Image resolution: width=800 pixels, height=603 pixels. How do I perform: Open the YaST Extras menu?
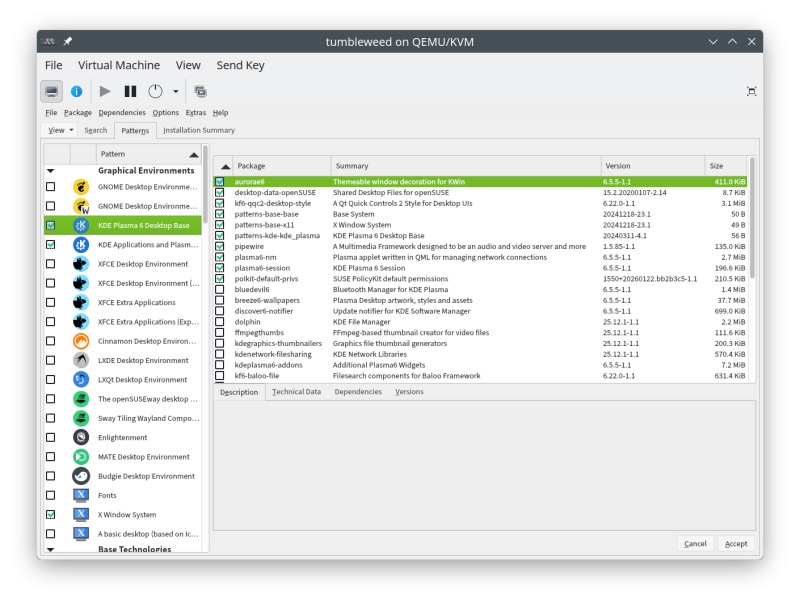(196, 113)
